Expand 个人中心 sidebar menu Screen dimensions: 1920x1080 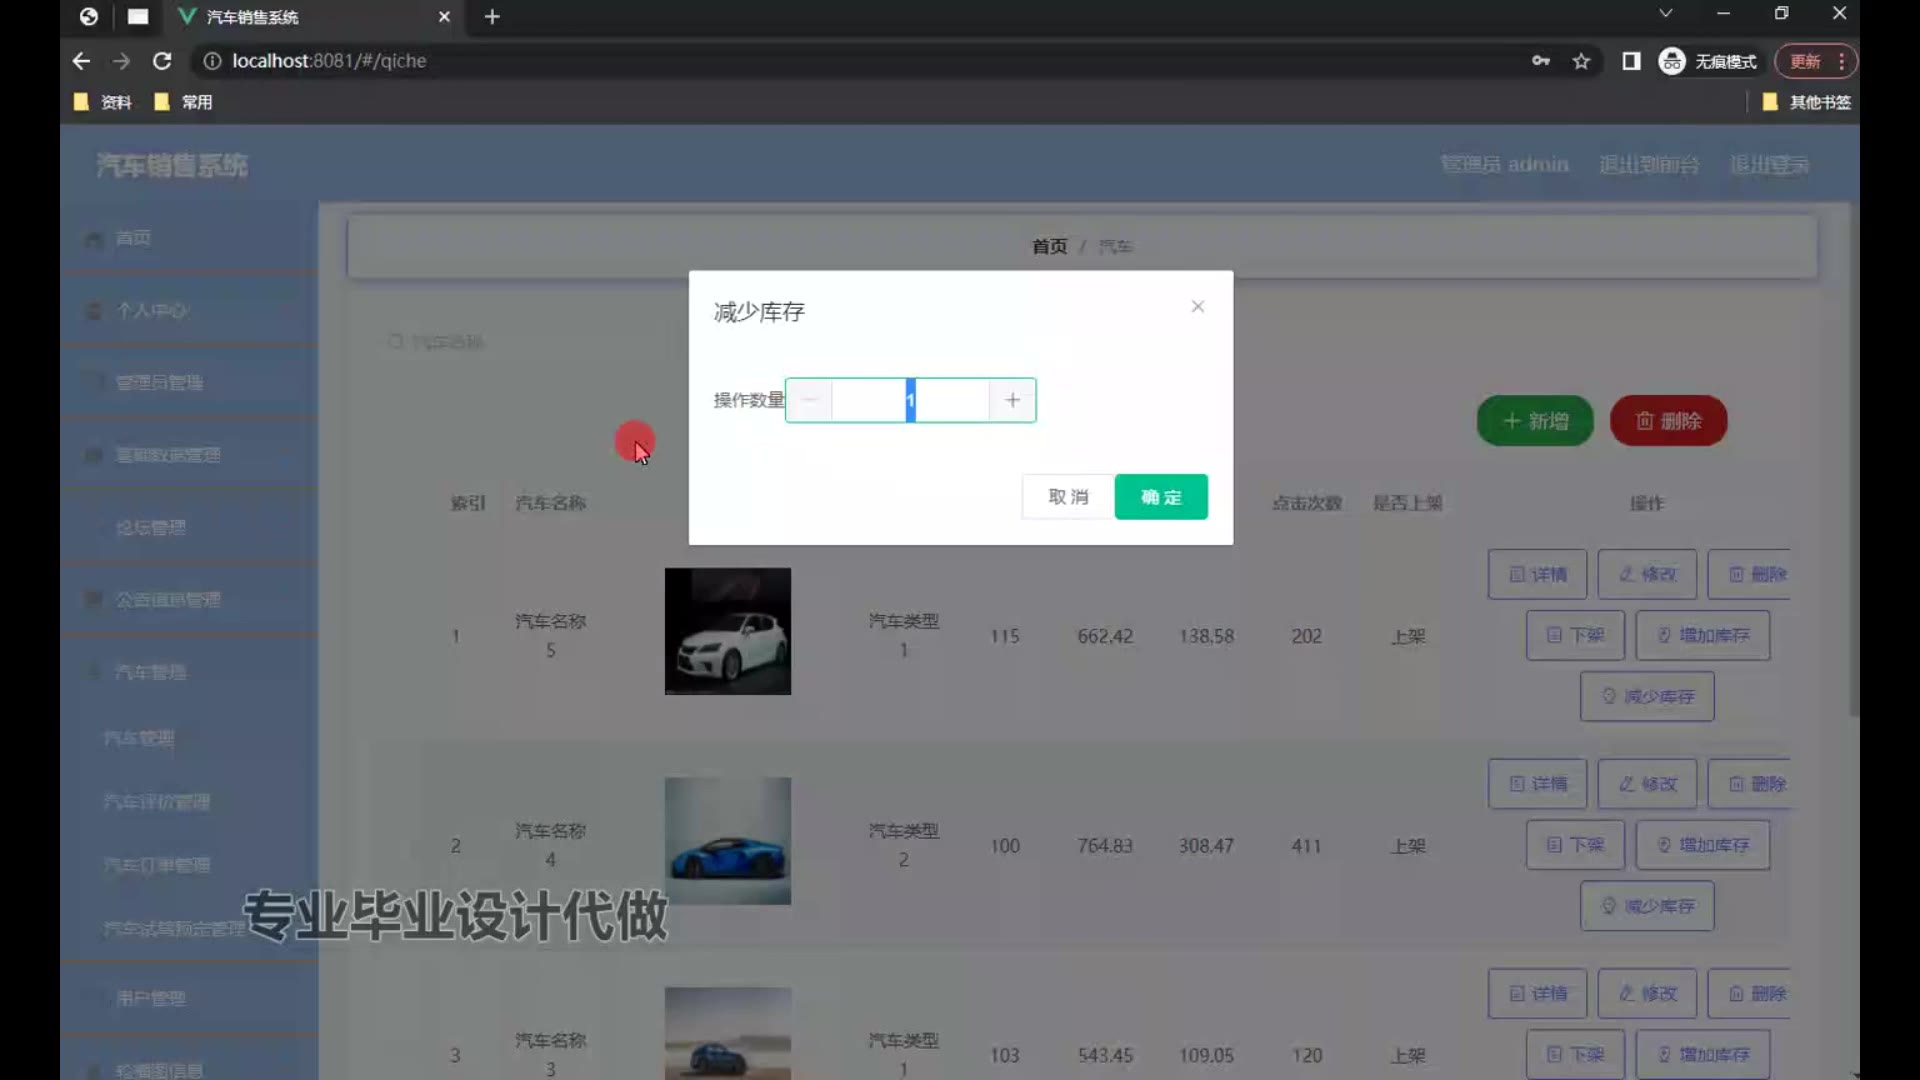click(x=189, y=310)
